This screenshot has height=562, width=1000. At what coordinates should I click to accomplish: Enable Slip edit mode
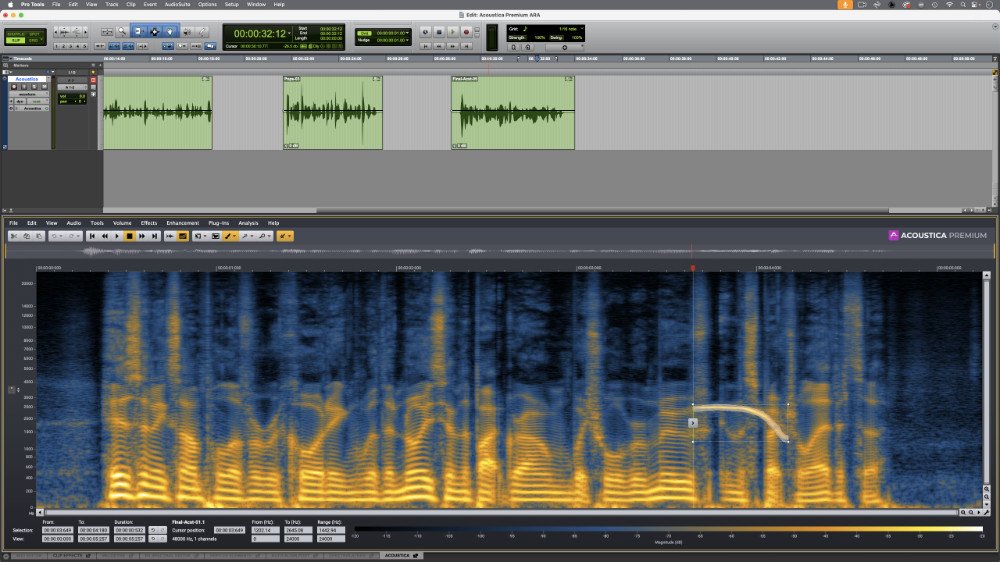[x=16, y=40]
